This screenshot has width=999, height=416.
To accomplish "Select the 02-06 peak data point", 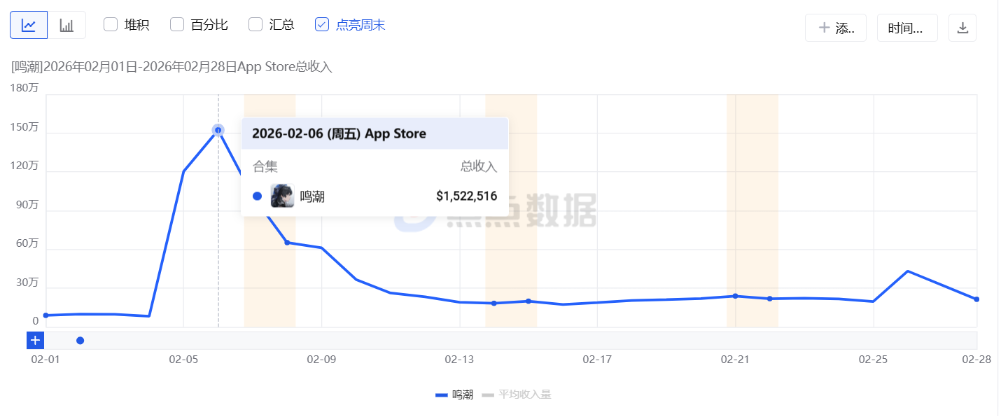I will coord(218,130).
